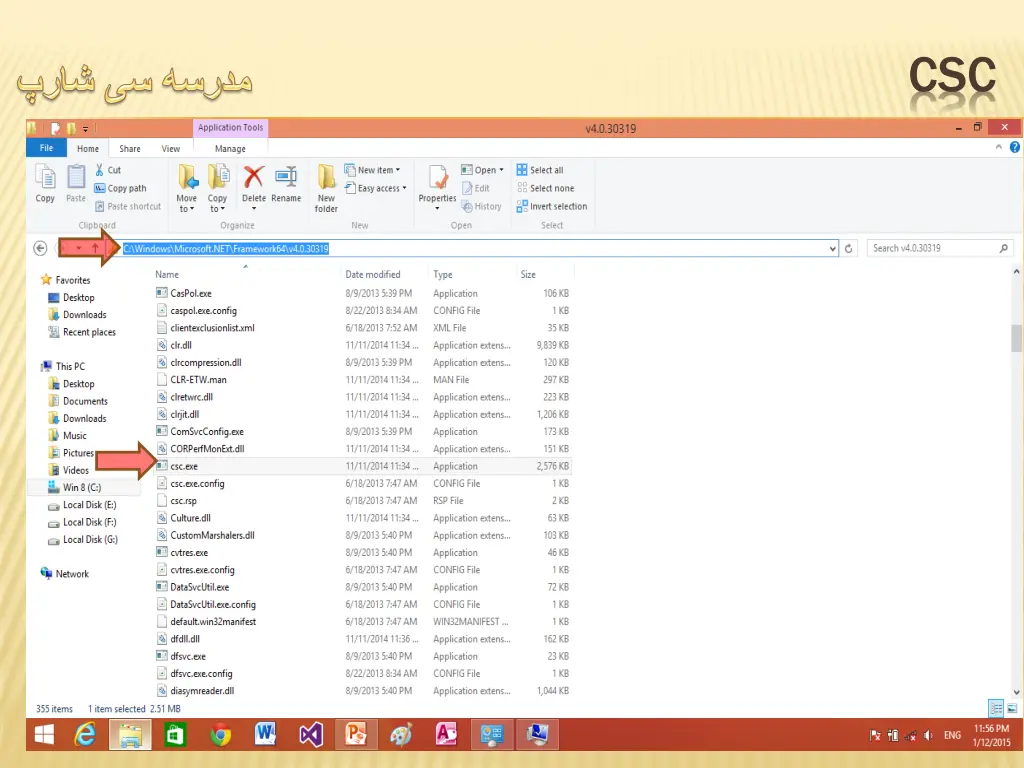Click the Back navigation arrow

(x=40, y=248)
